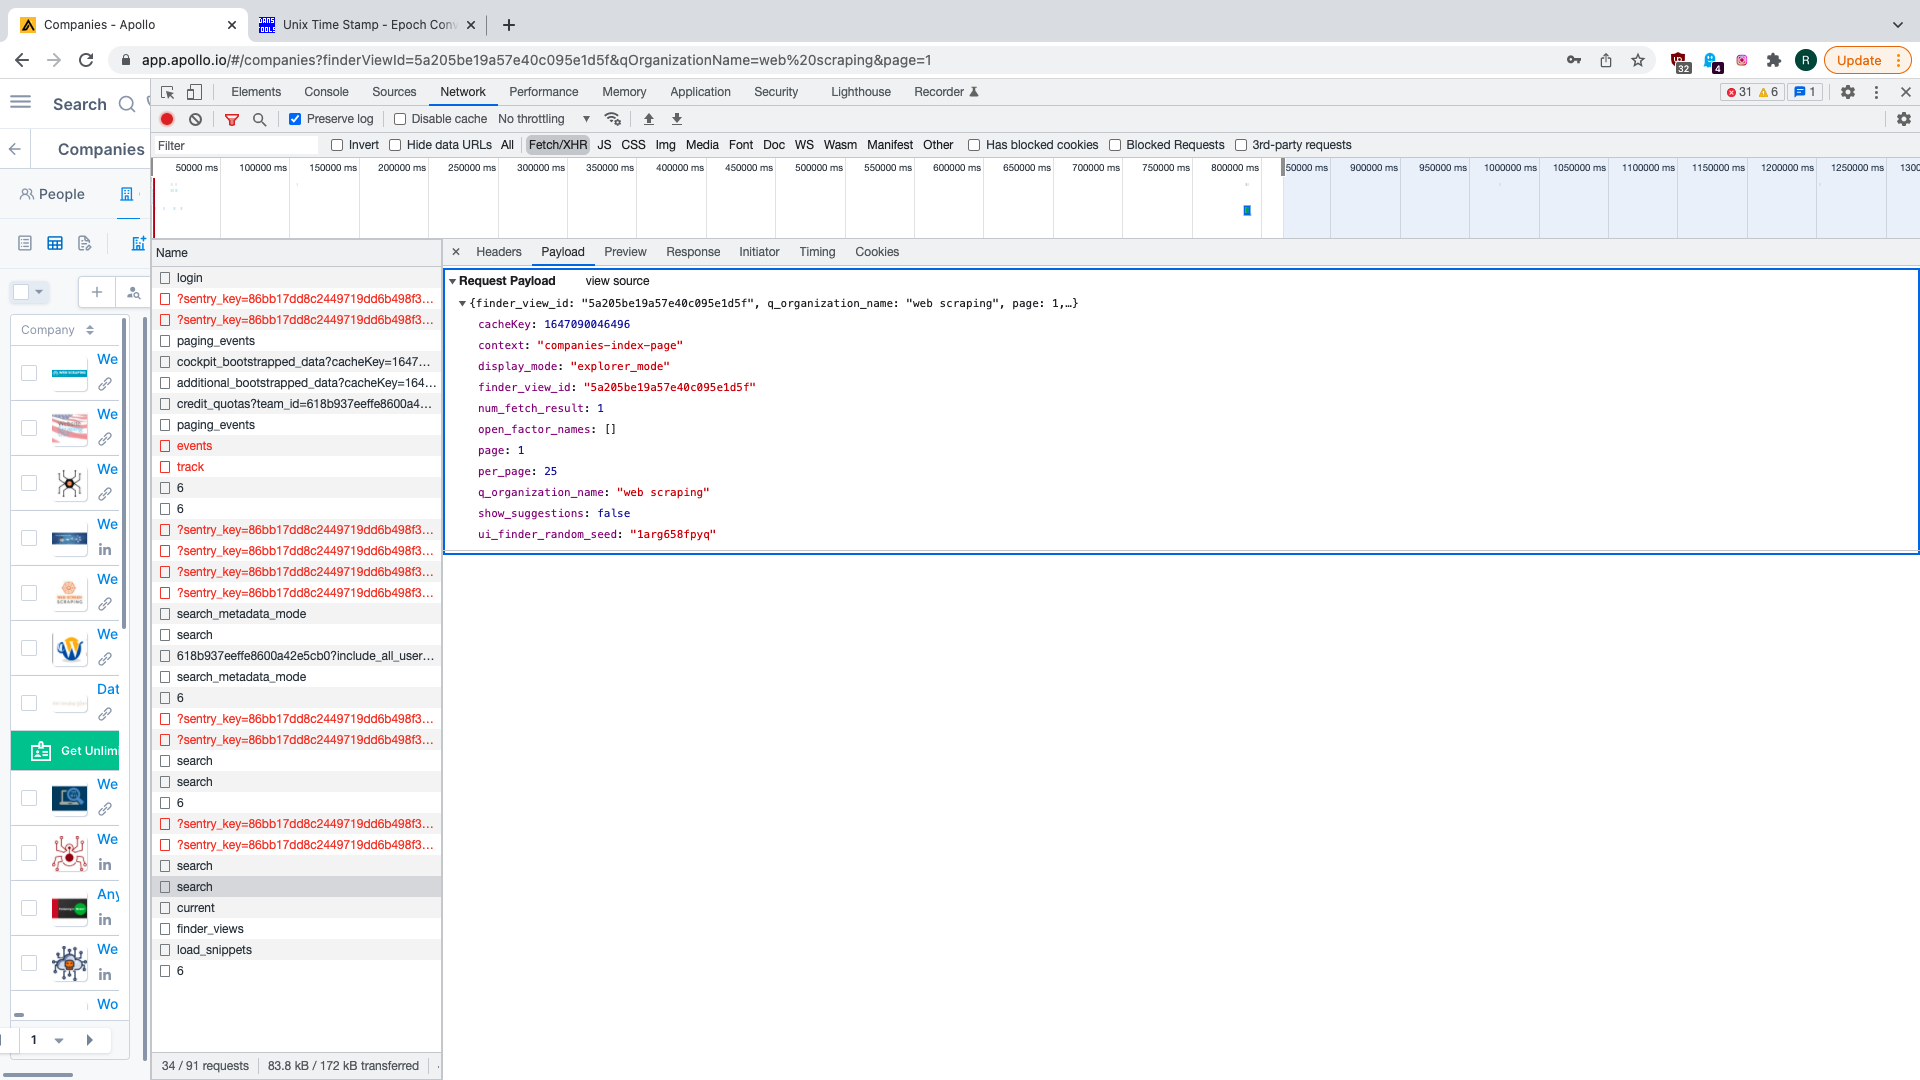Go to next page arrow

[x=90, y=1040]
